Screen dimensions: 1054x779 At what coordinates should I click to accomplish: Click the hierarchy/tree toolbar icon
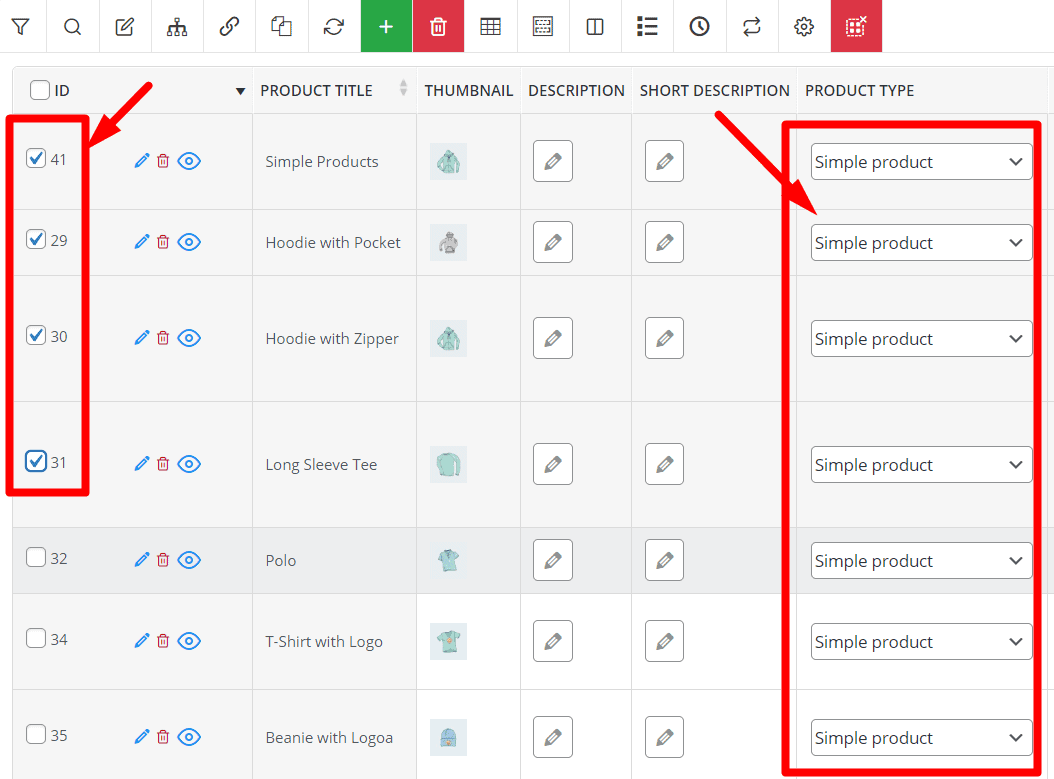[x=177, y=26]
